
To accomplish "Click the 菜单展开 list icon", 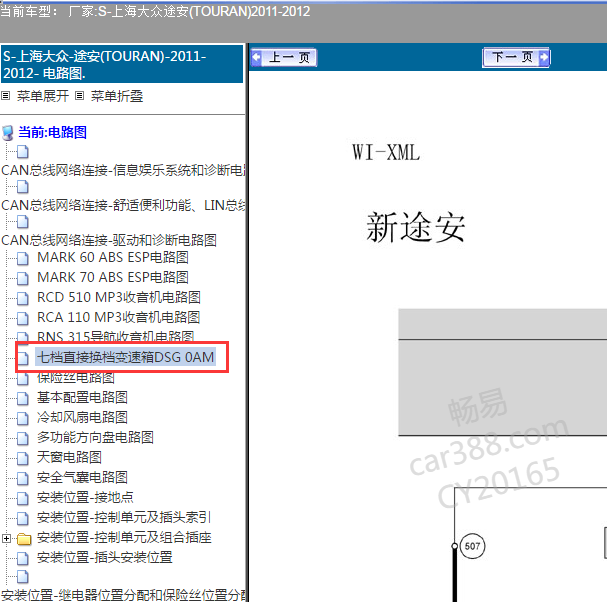I will [x=5, y=96].
